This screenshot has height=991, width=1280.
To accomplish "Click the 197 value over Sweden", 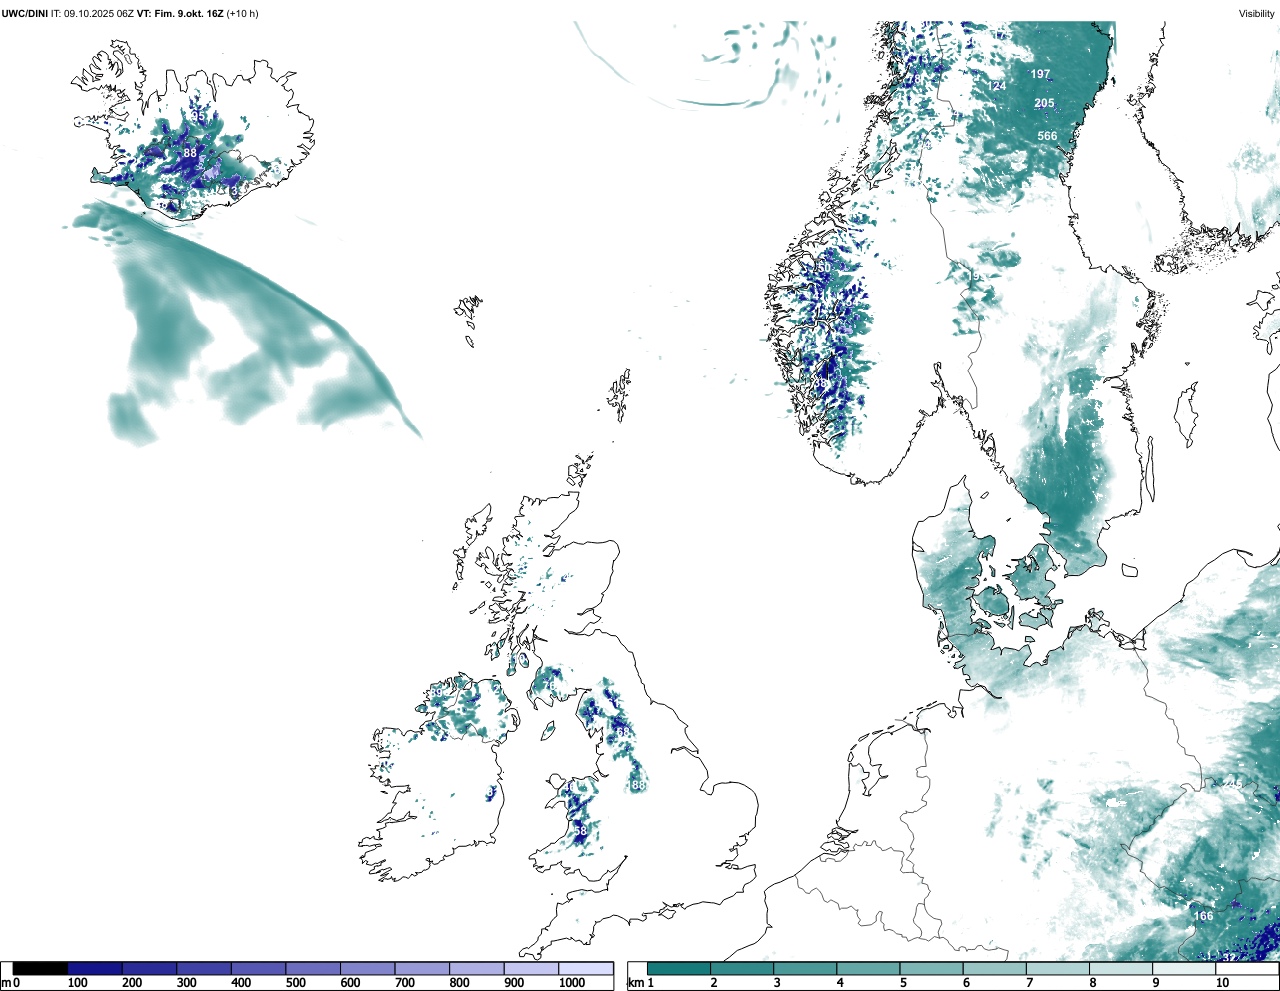I will click(1041, 74).
